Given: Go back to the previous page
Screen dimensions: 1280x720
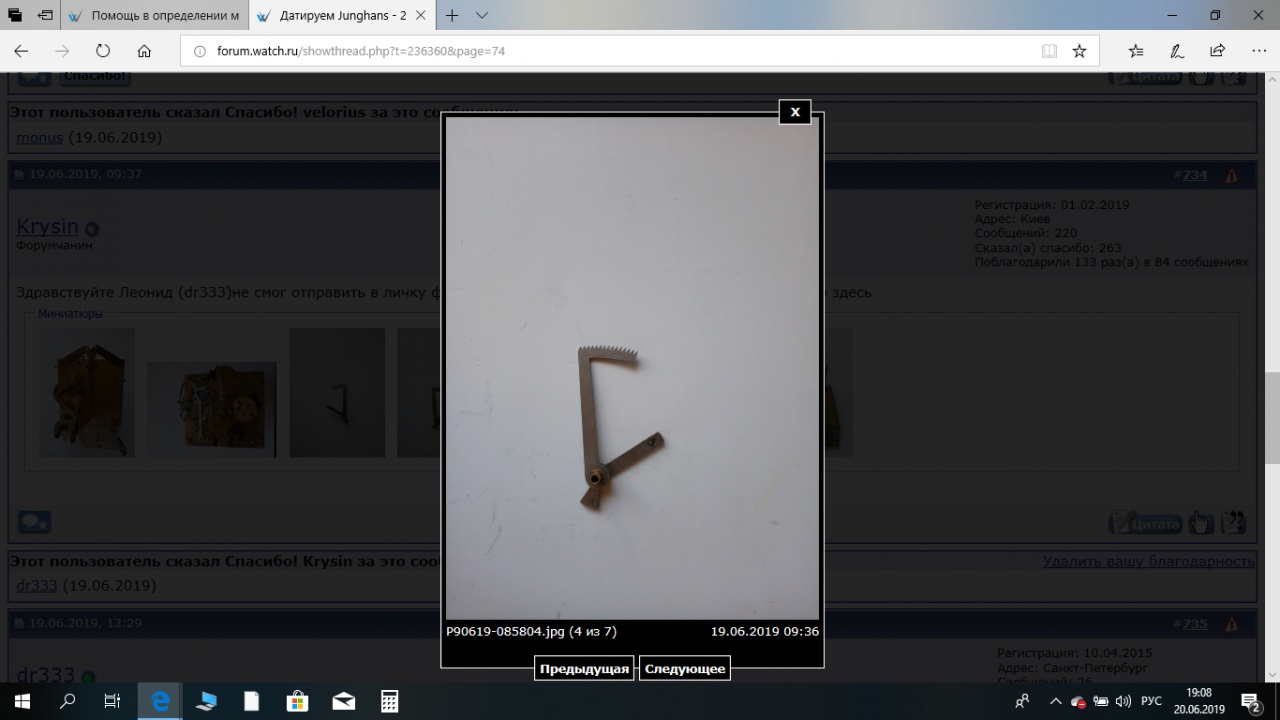Looking at the screenshot, I should tap(21, 51).
